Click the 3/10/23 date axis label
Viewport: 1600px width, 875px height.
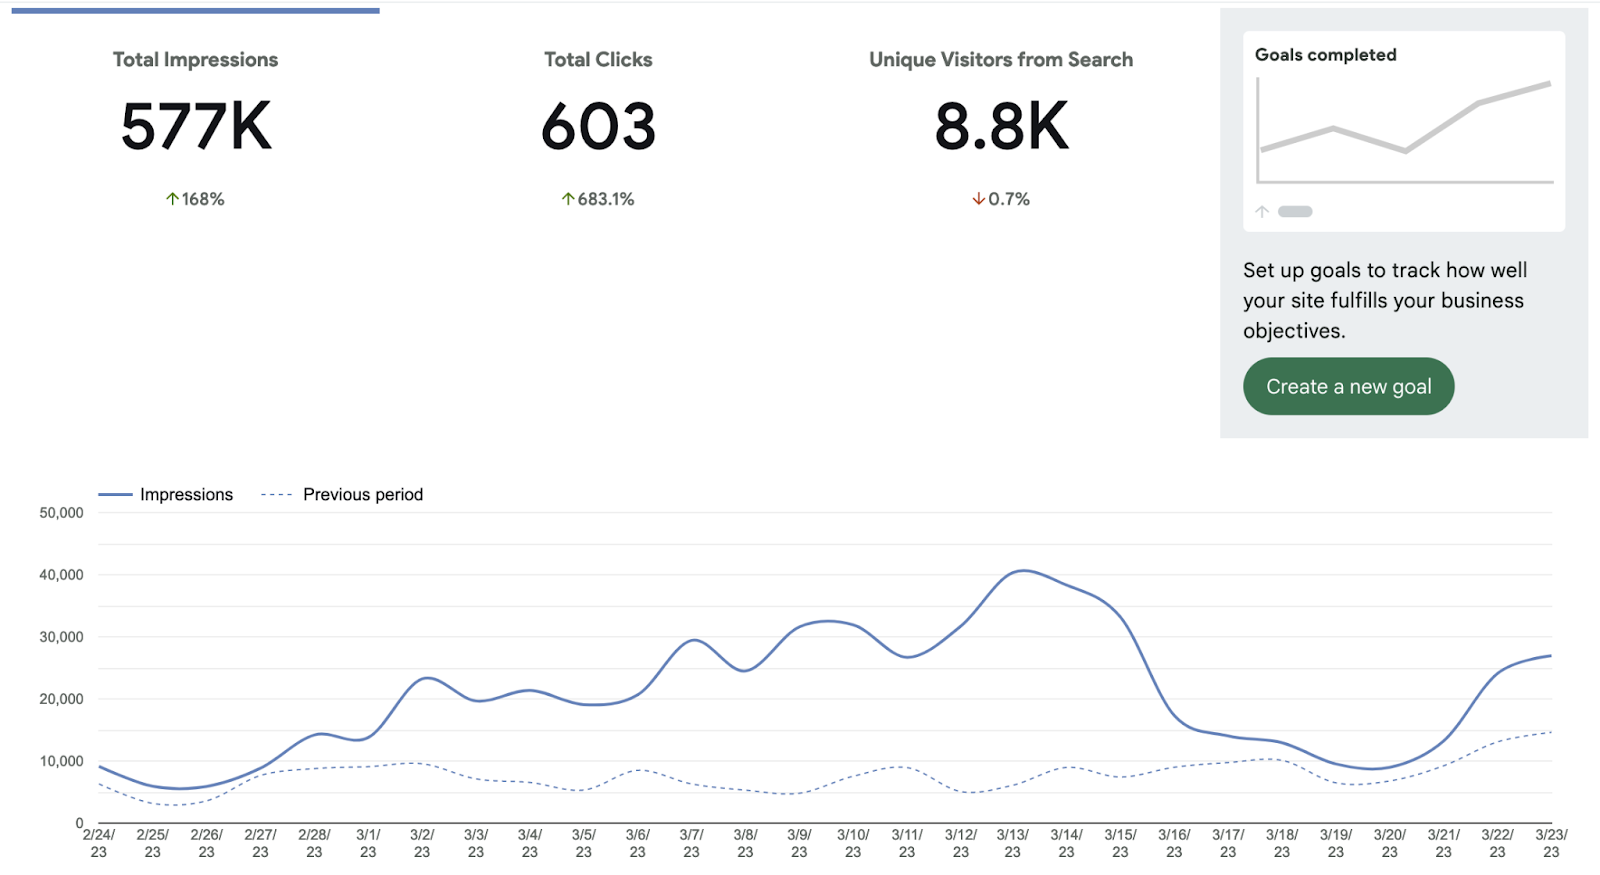tap(853, 843)
